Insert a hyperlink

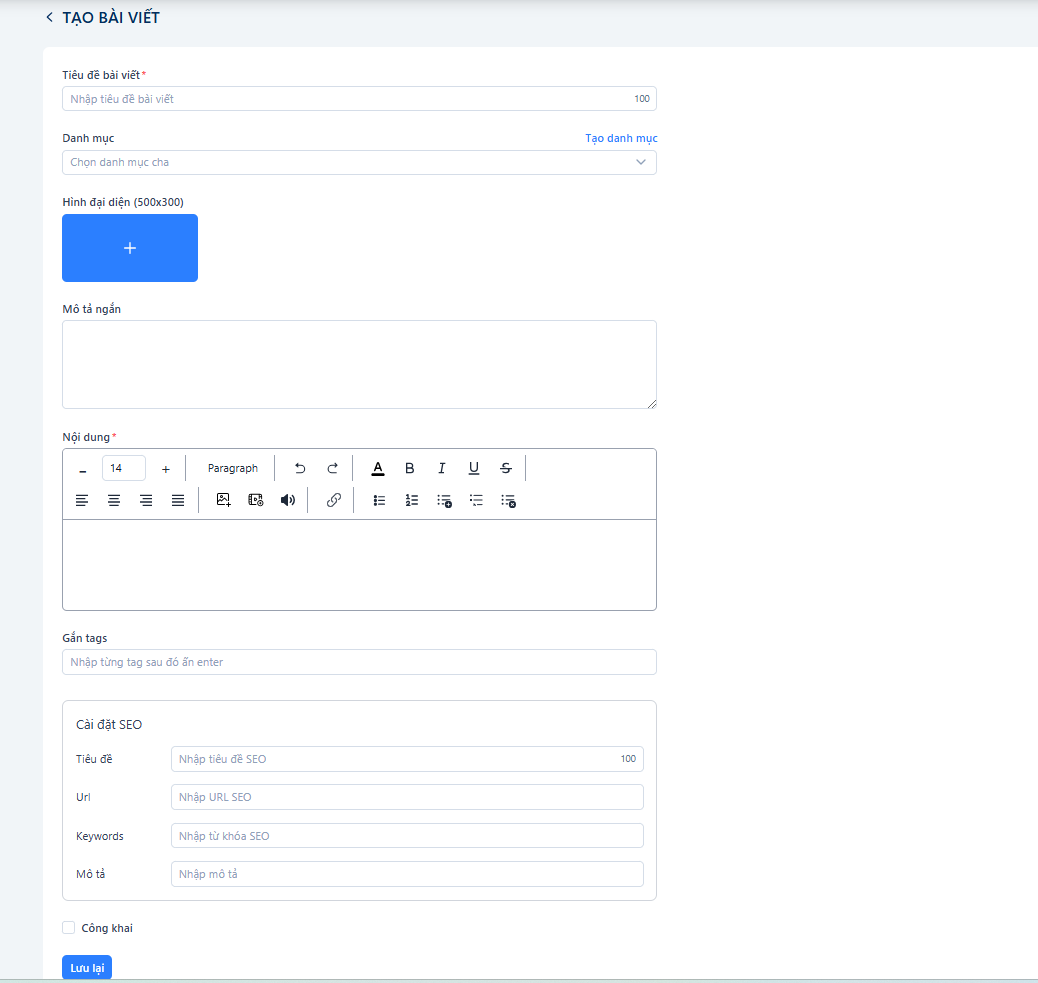(334, 500)
